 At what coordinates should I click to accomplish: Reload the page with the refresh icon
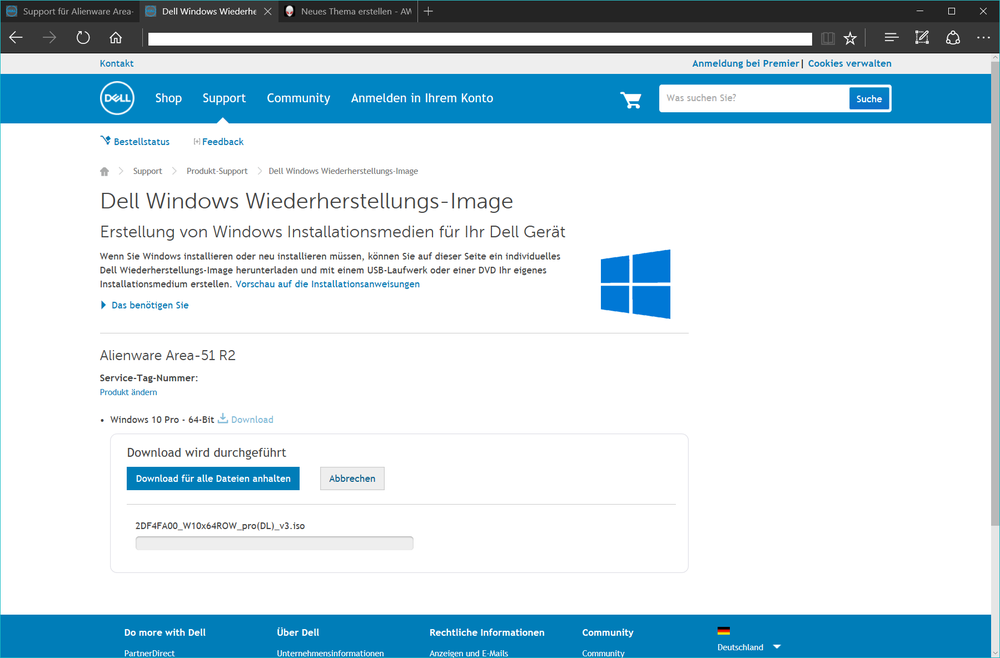83,38
